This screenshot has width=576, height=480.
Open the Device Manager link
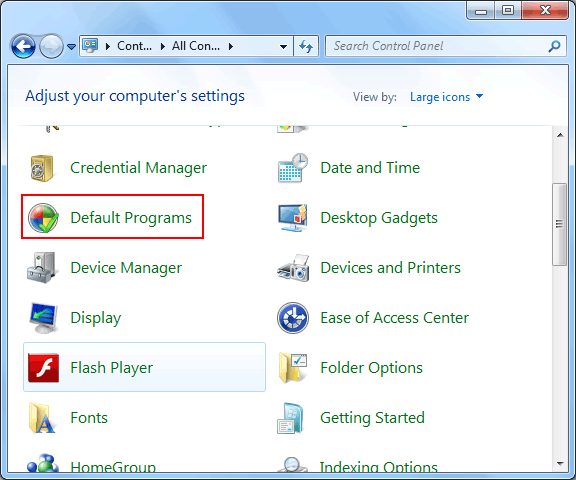126,268
